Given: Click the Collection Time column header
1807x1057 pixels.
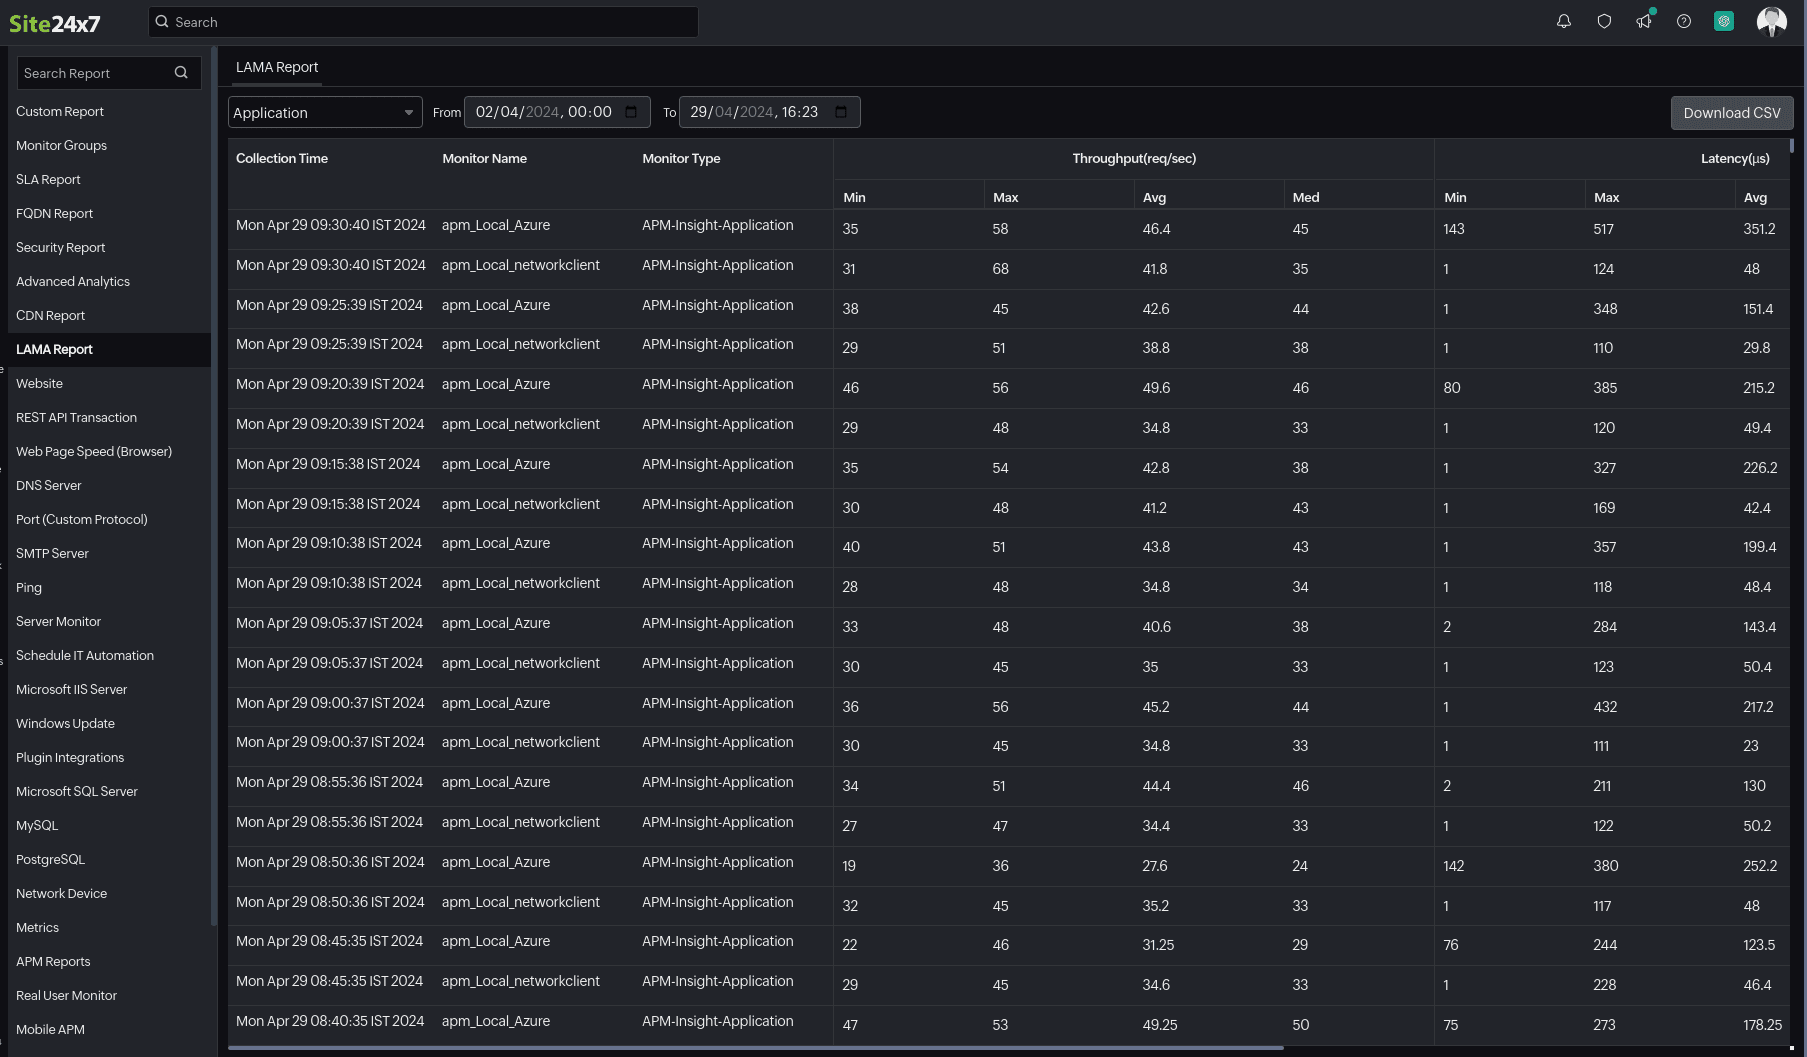Looking at the screenshot, I should click(x=282, y=158).
